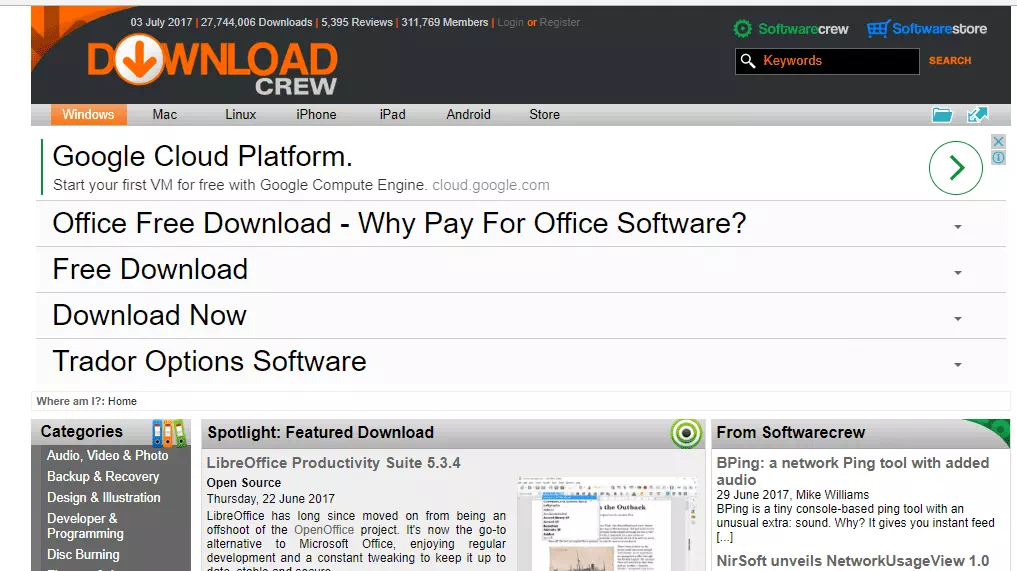
Task: Click the Download Crew logo
Action: pos(212,65)
